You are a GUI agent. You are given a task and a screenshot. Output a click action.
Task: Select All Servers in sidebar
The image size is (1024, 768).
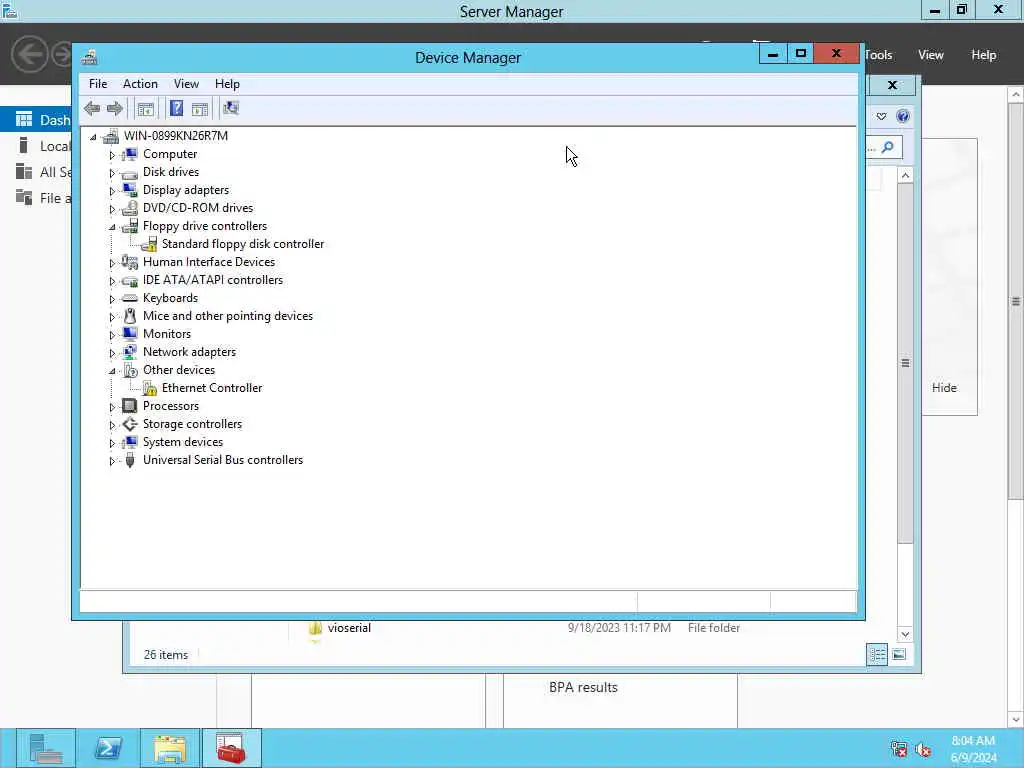37,172
